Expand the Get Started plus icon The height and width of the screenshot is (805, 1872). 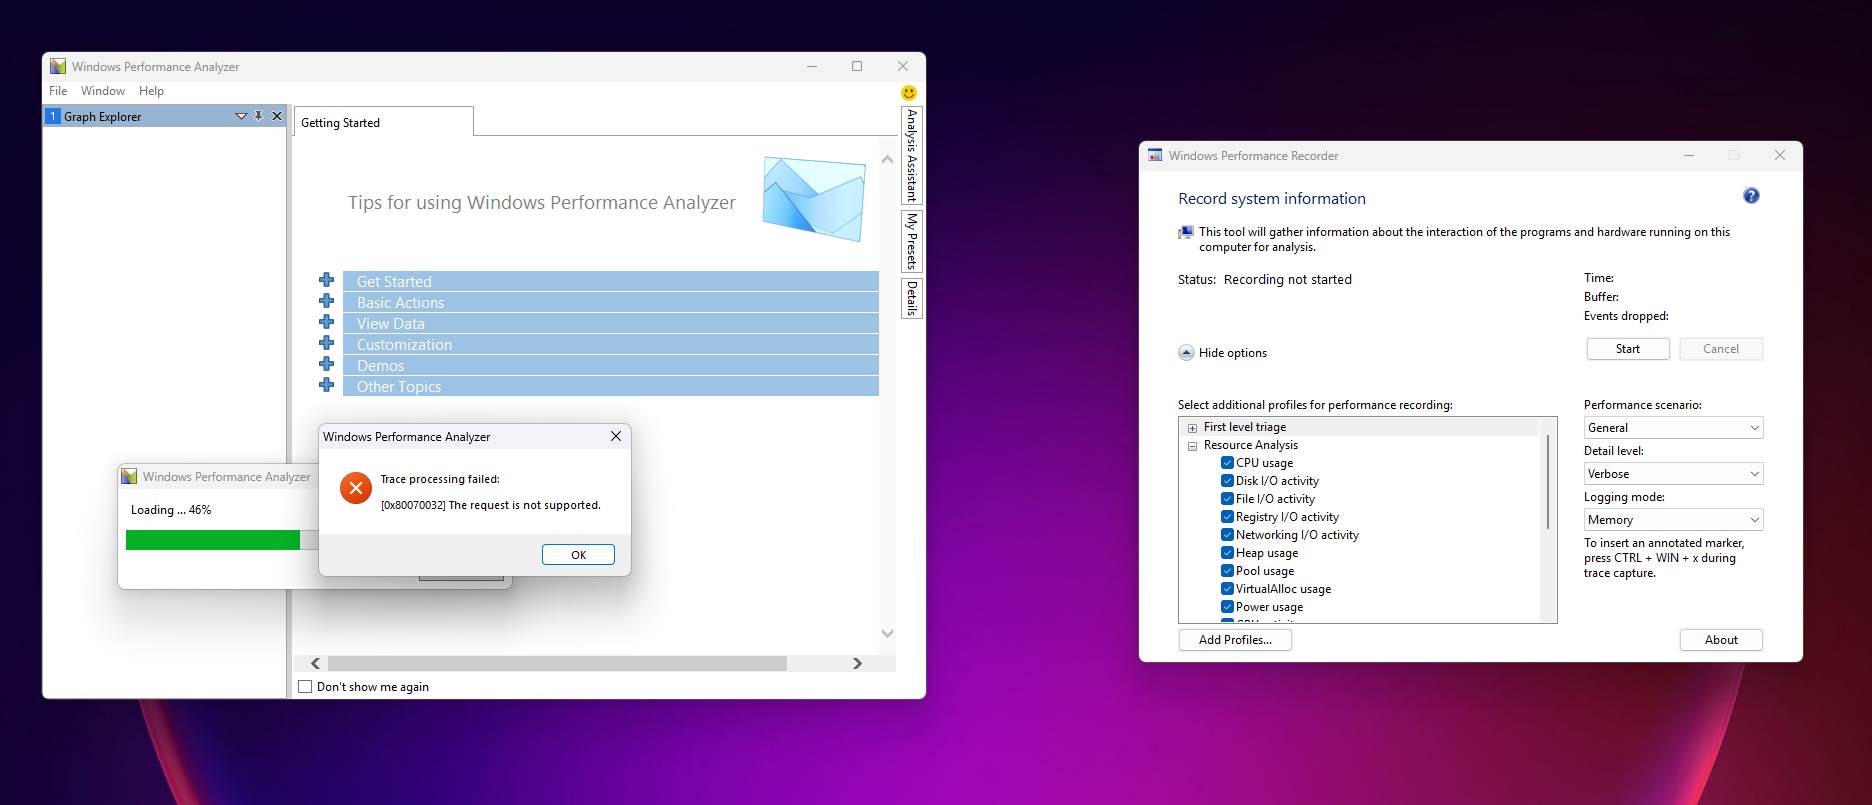(x=326, y=280)
